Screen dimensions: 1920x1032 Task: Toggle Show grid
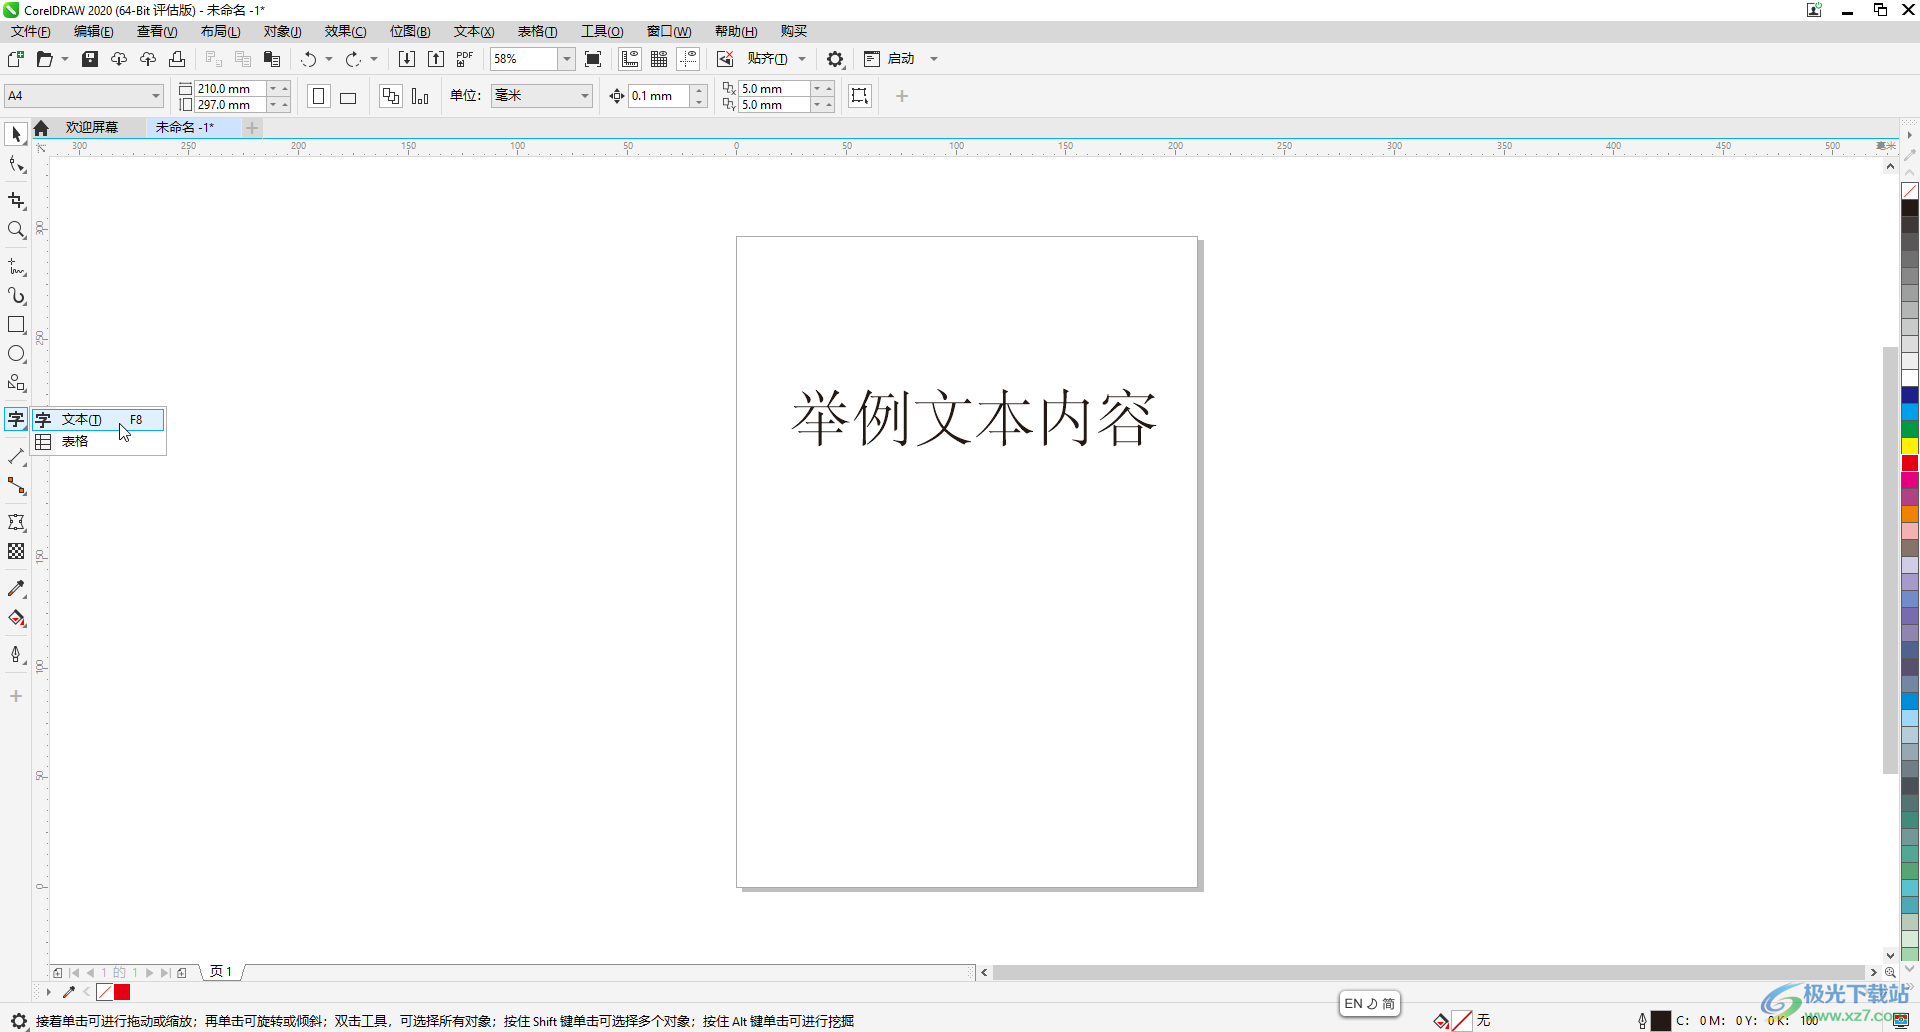click(x=659, y=59)
